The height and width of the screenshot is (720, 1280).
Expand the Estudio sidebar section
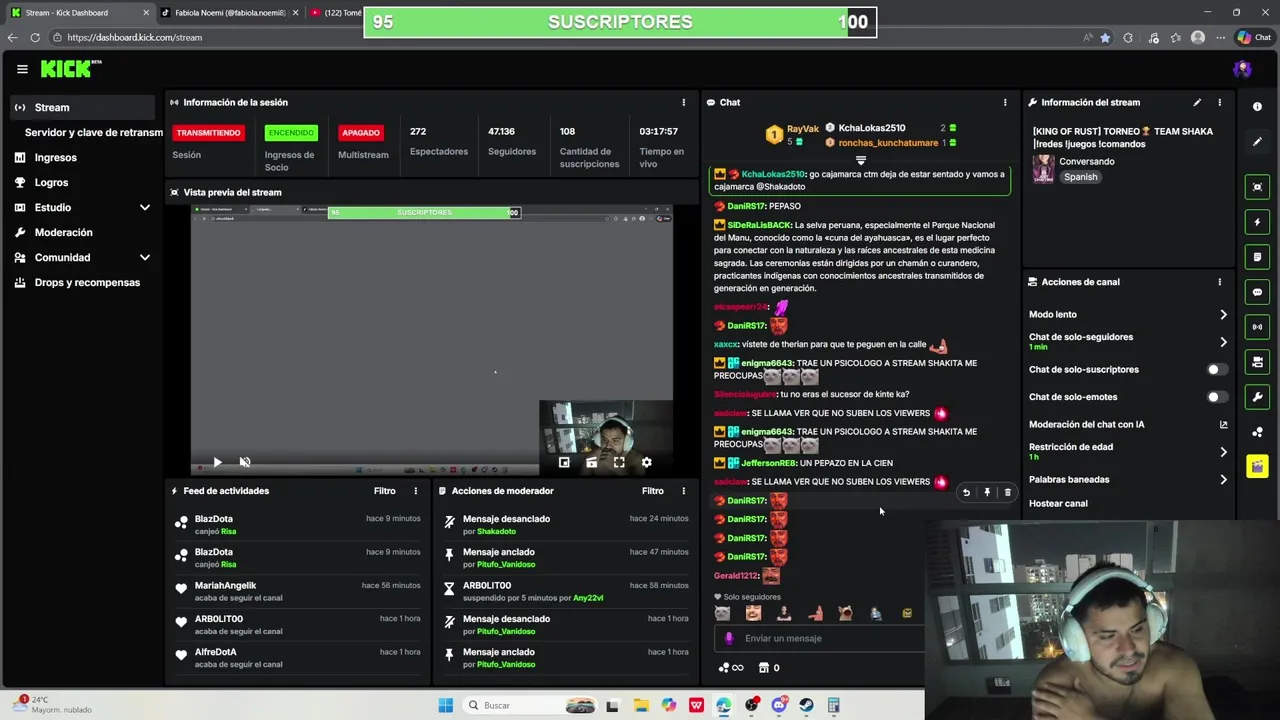(x=145, y=207)
